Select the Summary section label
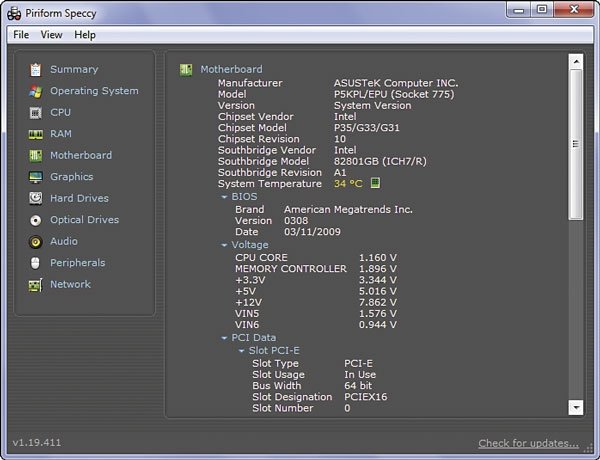 click(74, 69)
